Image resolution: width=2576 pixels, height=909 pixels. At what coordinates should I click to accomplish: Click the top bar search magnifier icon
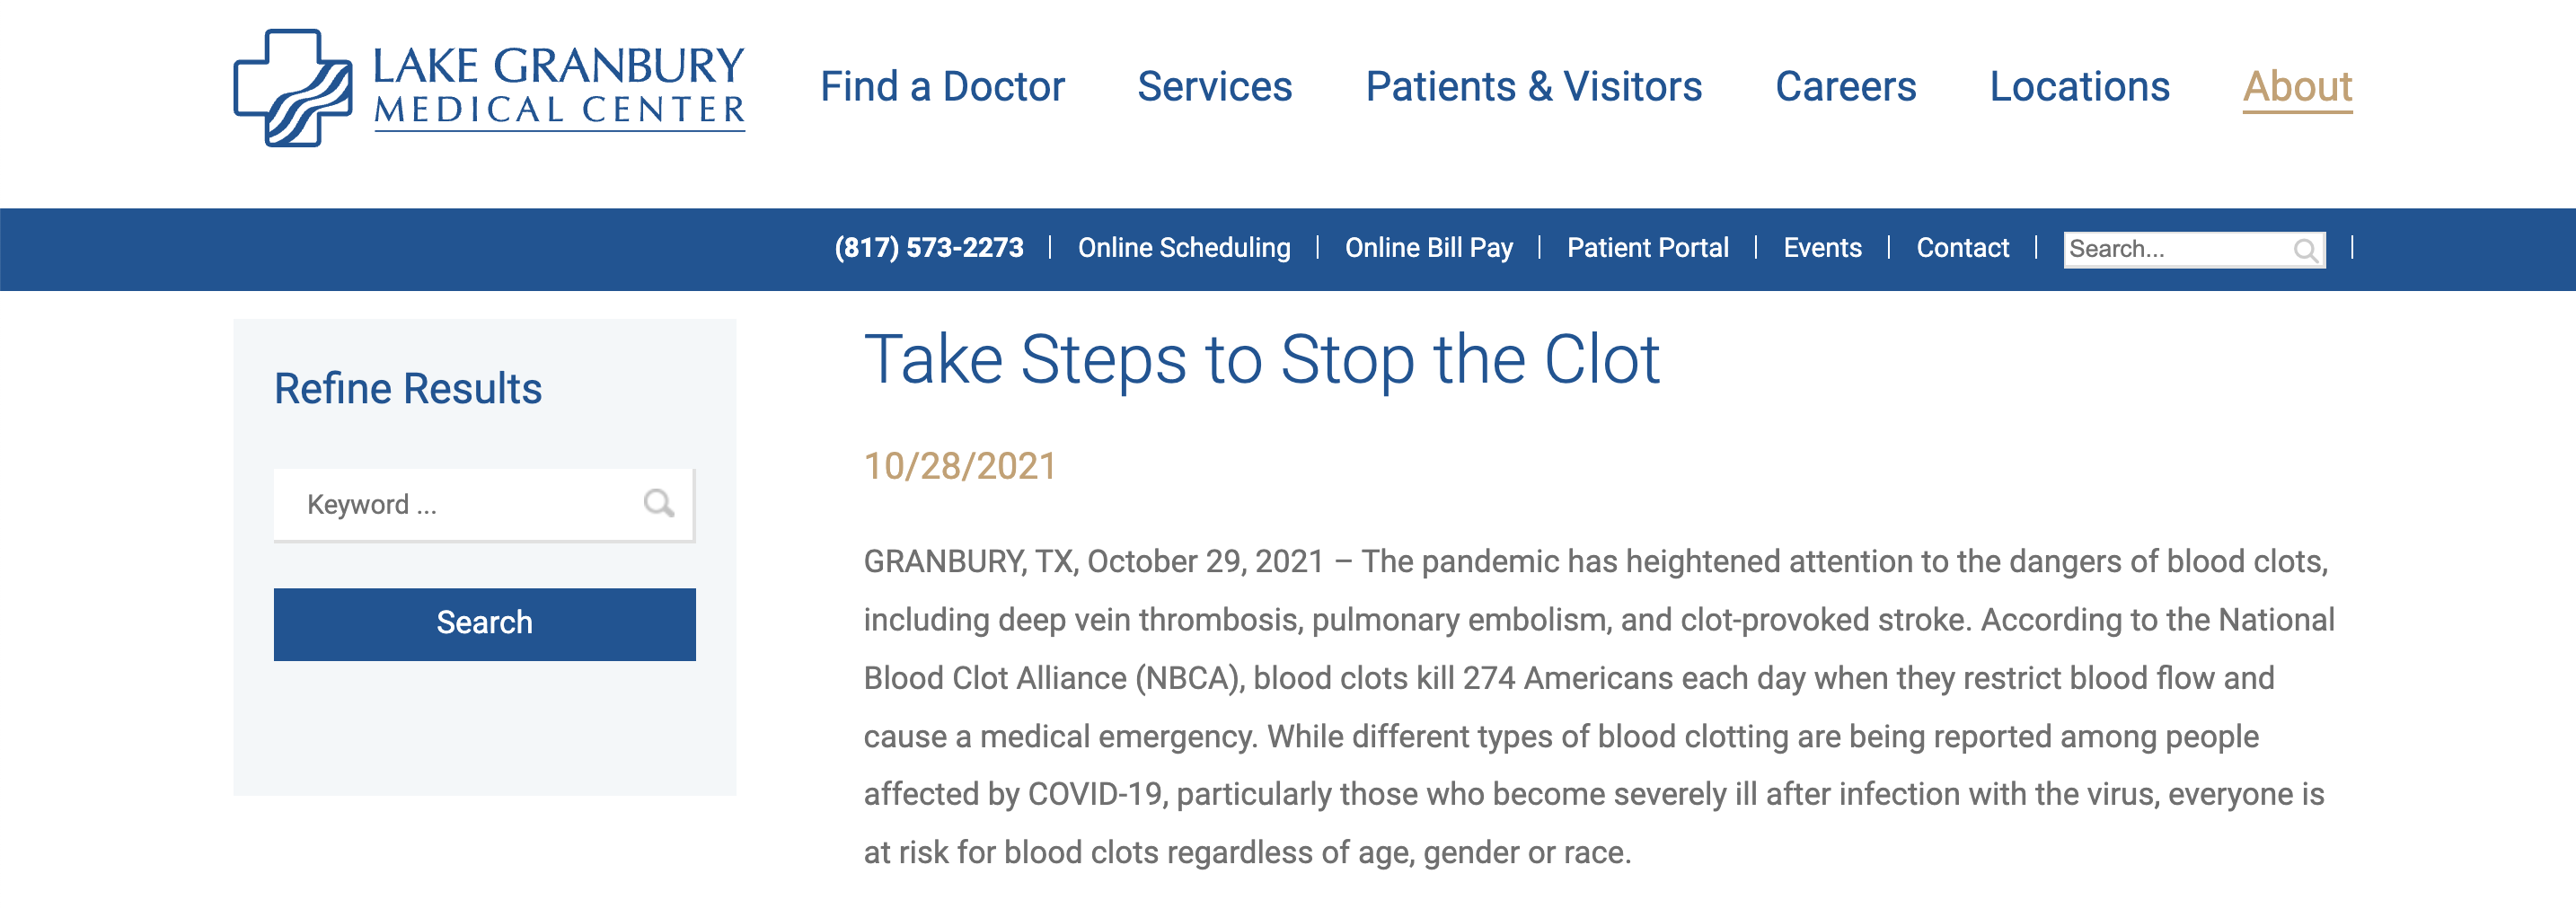[2305, 250]
